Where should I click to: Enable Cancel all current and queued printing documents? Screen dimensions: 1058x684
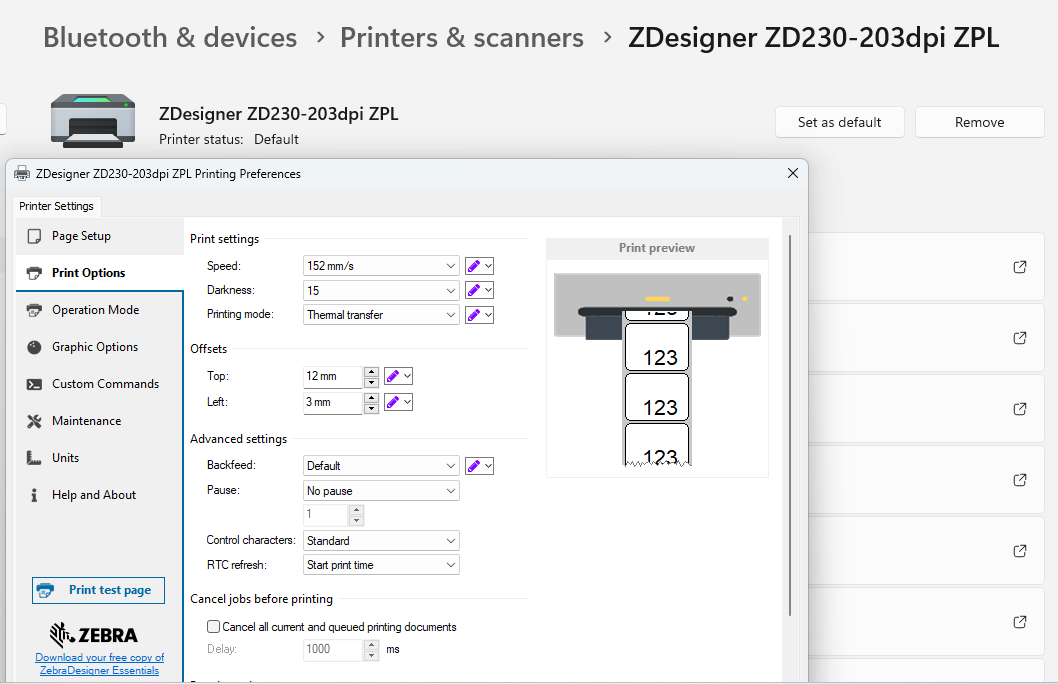point(213,627)
